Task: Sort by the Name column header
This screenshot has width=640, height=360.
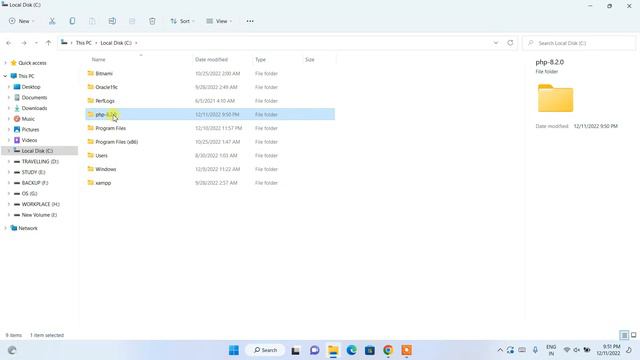Action: click(x=98, y=60)
